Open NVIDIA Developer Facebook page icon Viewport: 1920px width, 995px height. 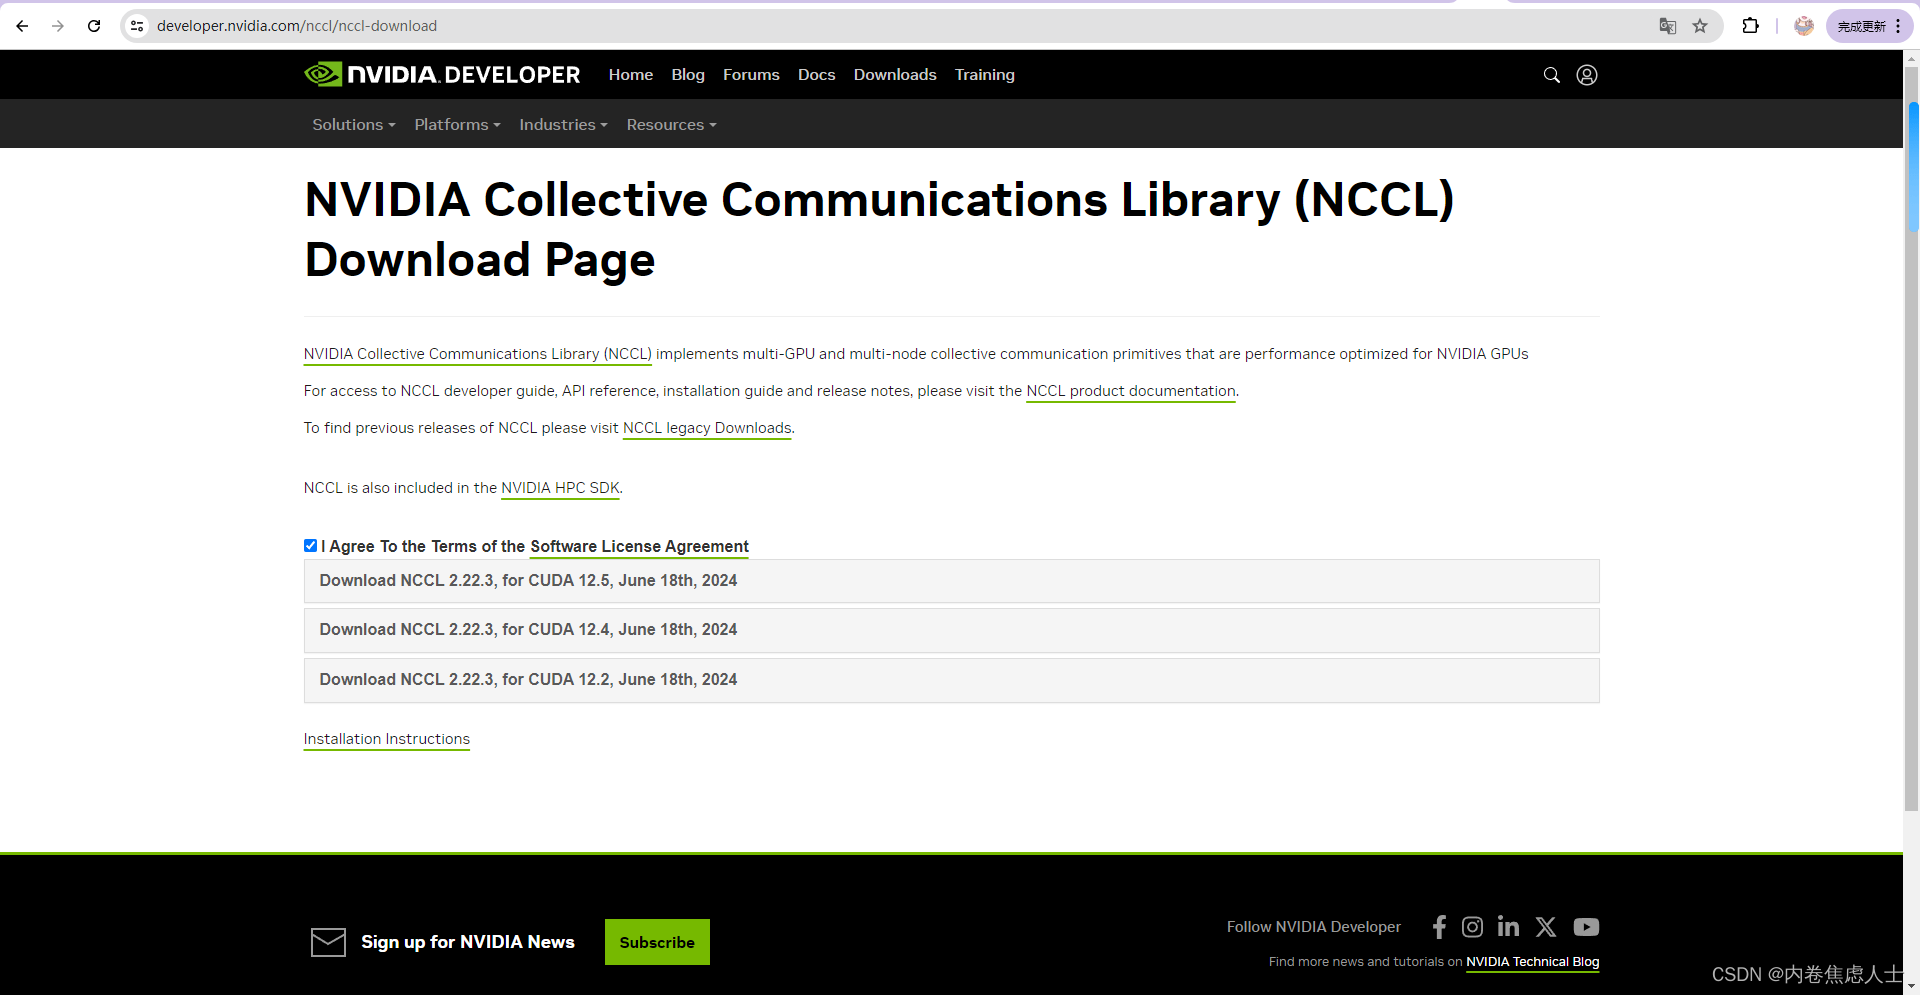(x=1439, y=927)
